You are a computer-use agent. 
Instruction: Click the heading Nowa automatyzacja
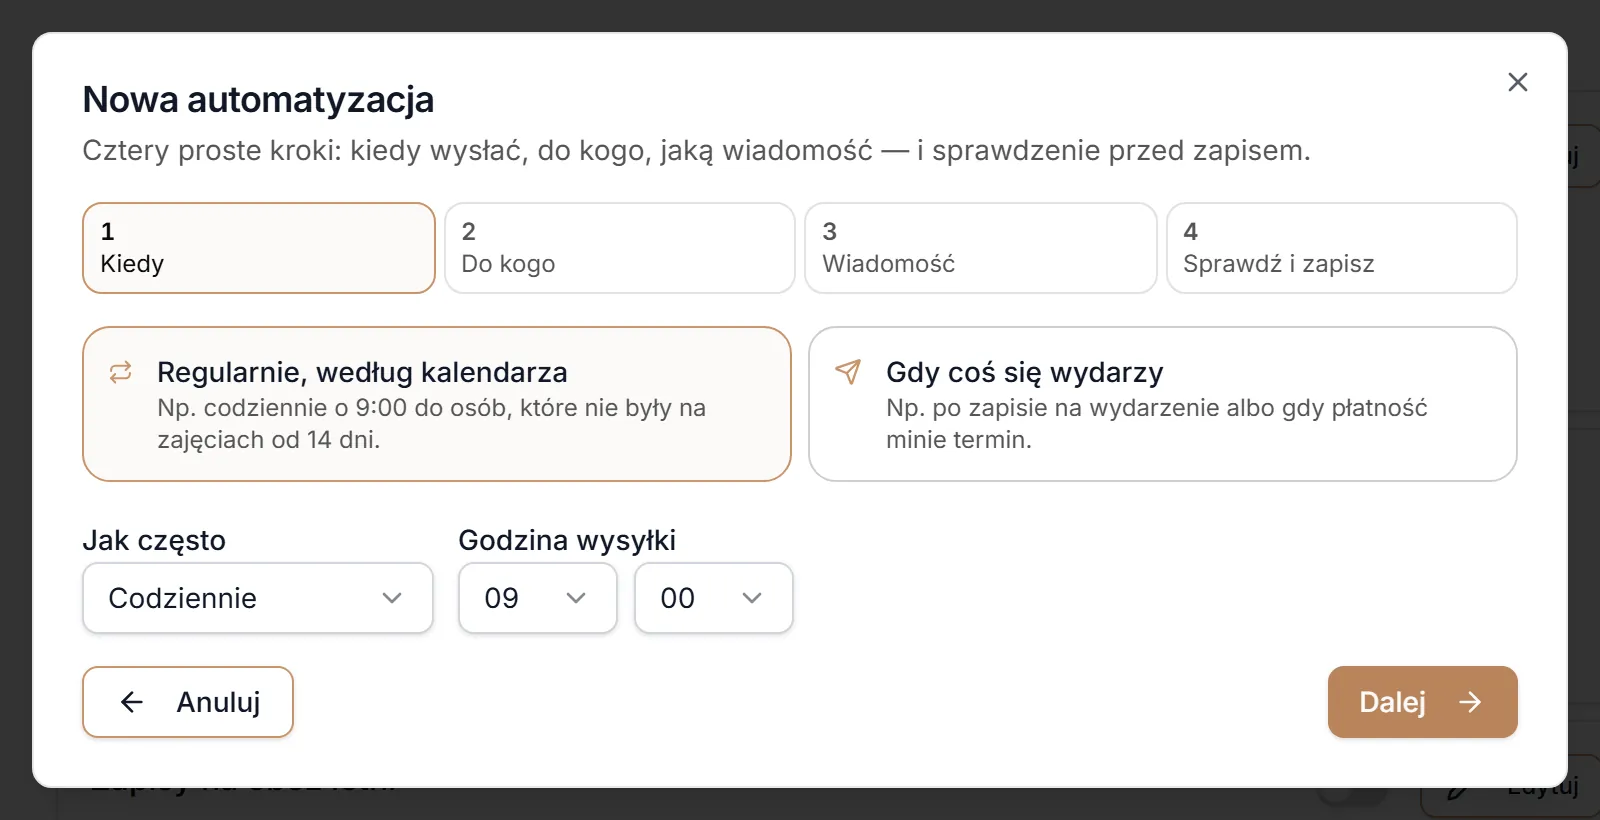pyautogui.click(x=258, y=100)
